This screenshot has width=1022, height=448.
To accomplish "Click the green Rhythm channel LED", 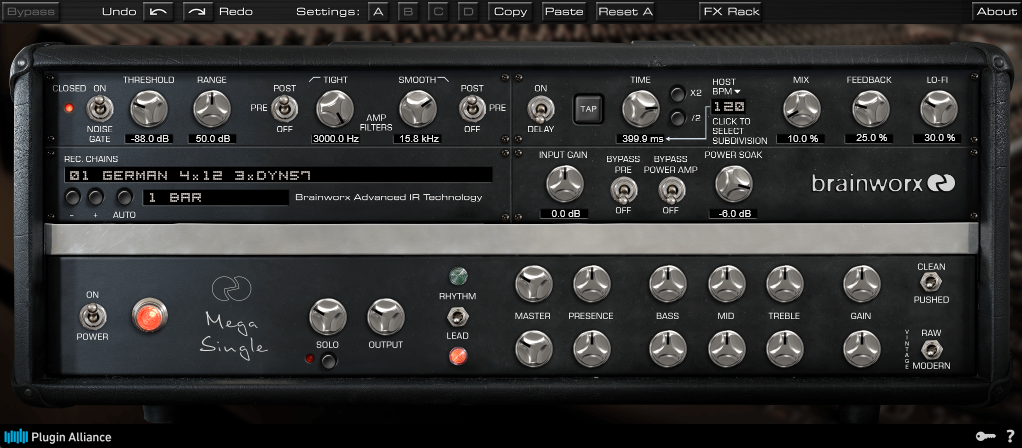I will (x=458, y=275).
